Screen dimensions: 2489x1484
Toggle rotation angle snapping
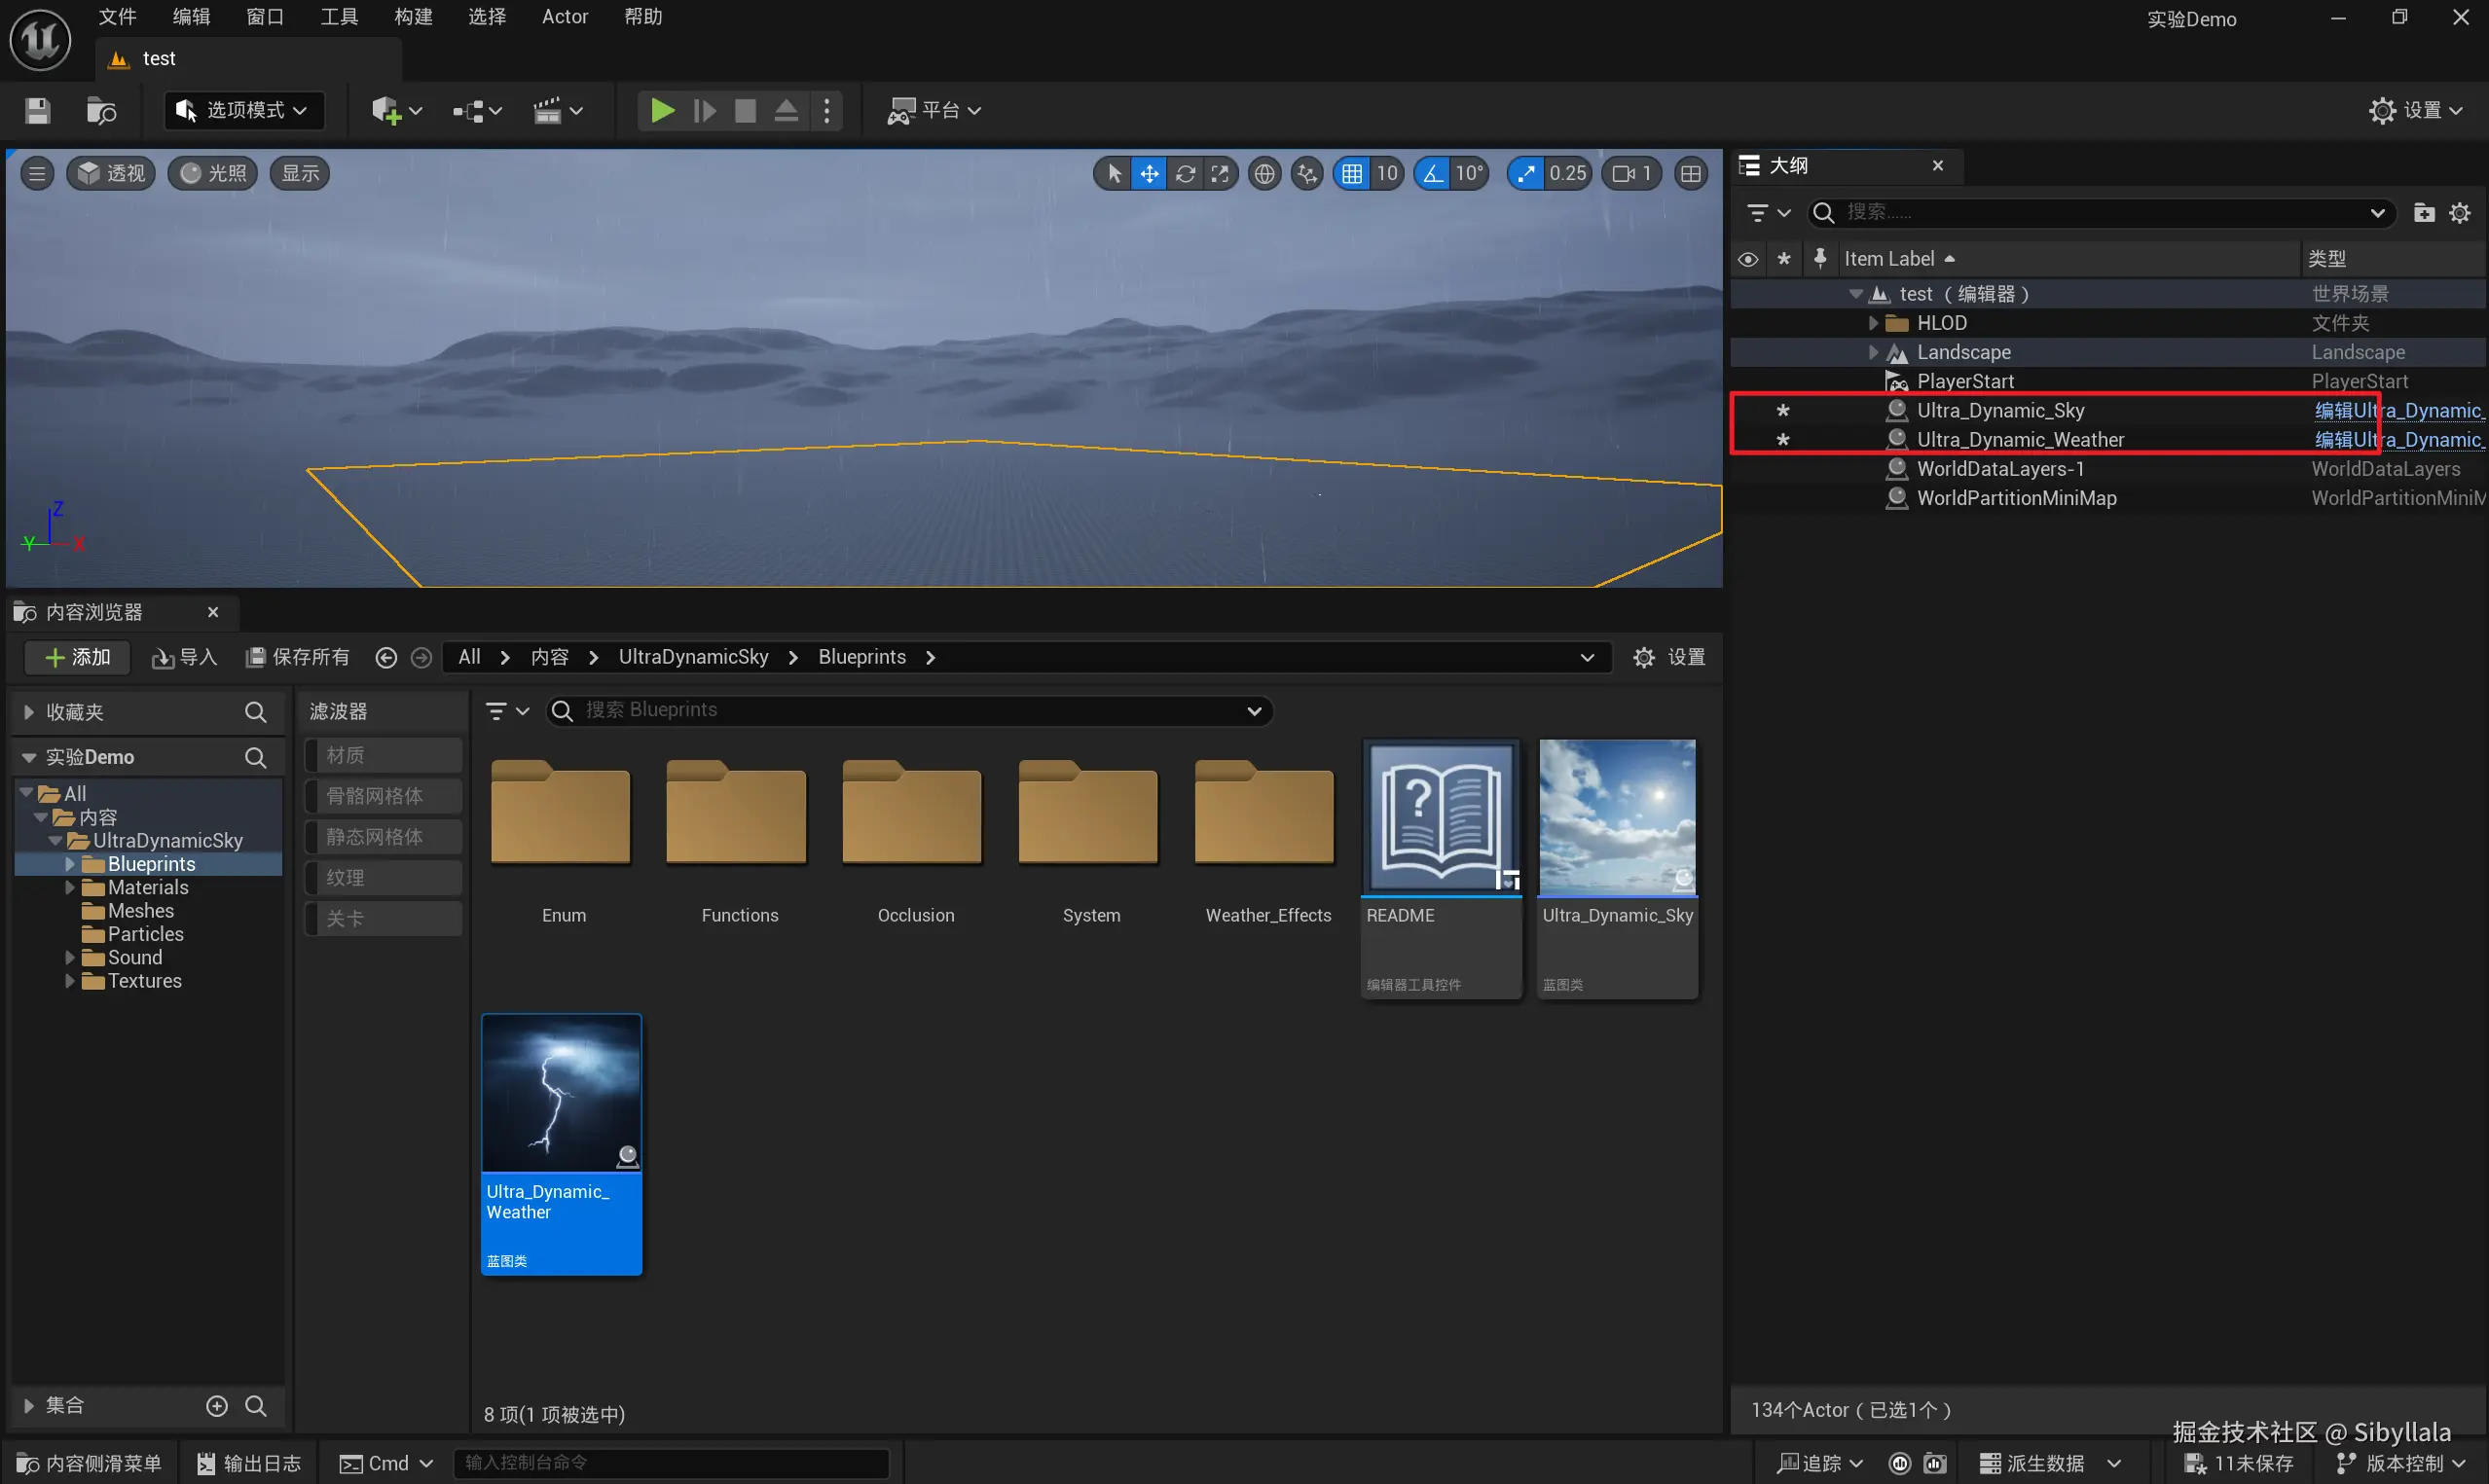(x=1433, y=174)
